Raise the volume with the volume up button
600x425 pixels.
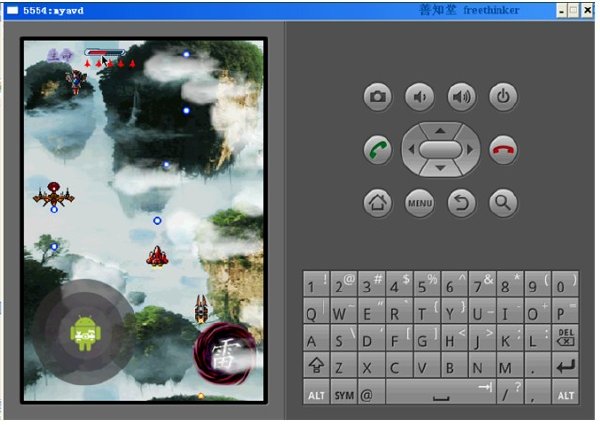(x=461, y=97)
